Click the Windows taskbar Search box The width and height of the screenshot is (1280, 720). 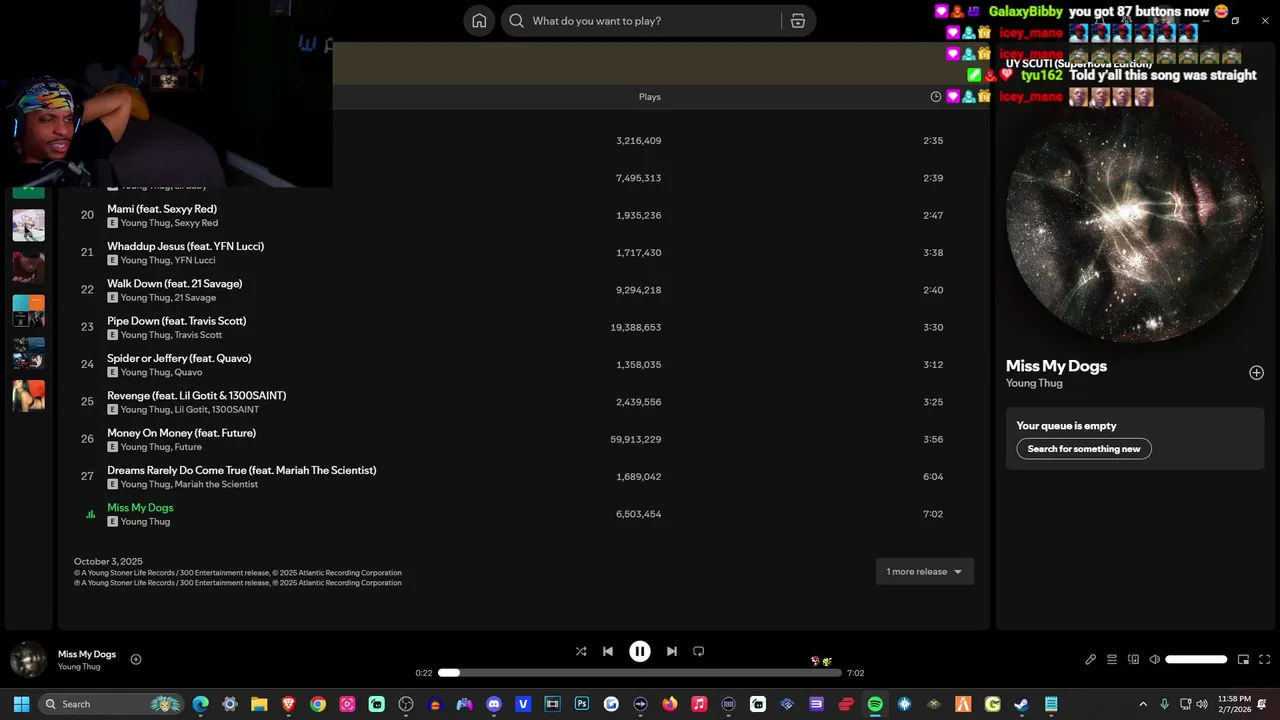pos(111,704)
